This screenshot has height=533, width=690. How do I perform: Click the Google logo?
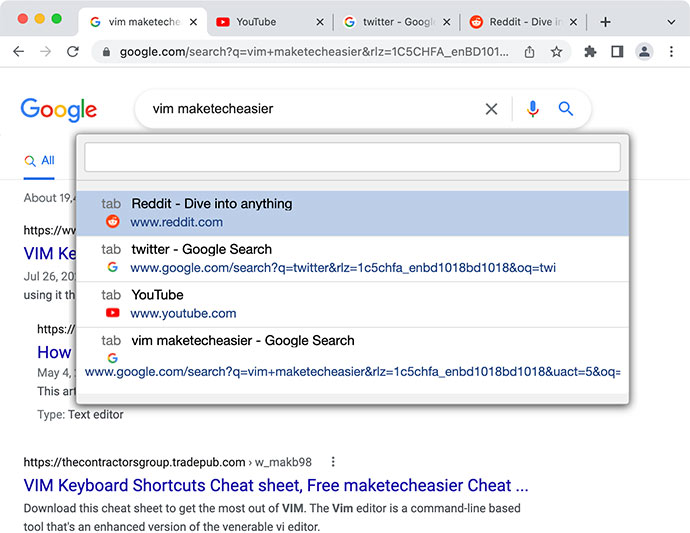click(x=59, y=110)
